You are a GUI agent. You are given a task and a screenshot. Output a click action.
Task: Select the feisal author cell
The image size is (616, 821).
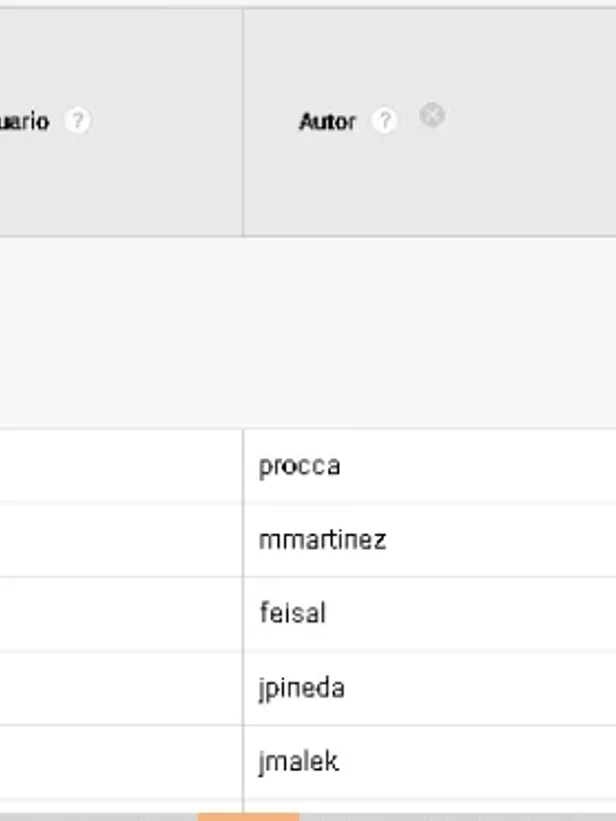(x=292, y=613)
